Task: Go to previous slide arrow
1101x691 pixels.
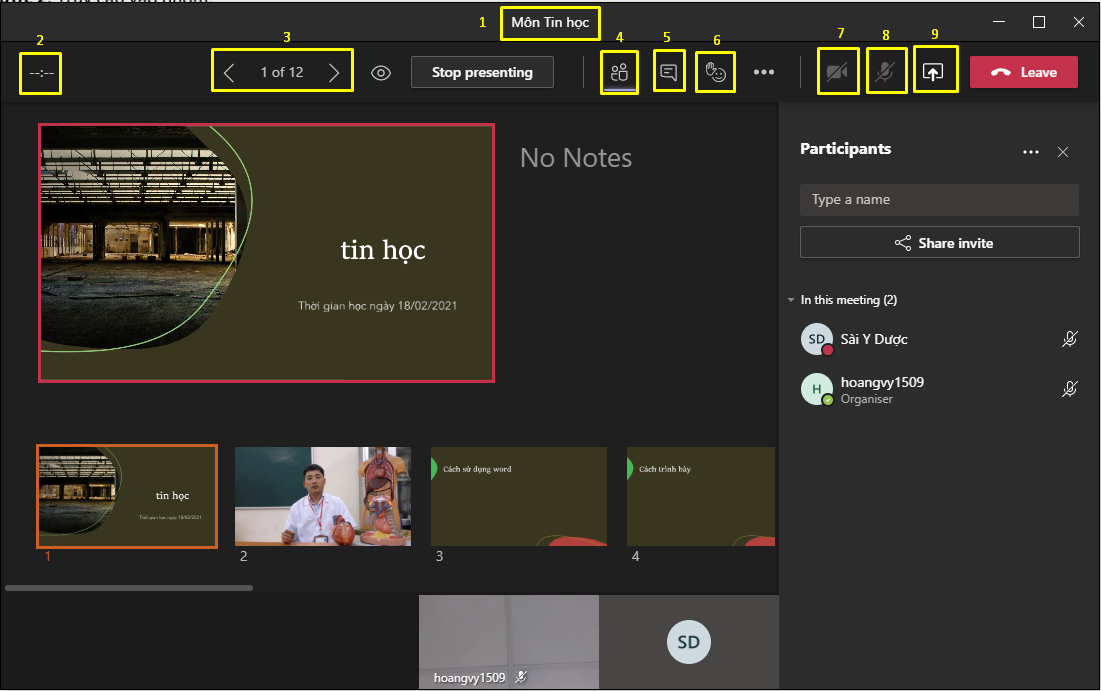Action: (x=229, y=72)
